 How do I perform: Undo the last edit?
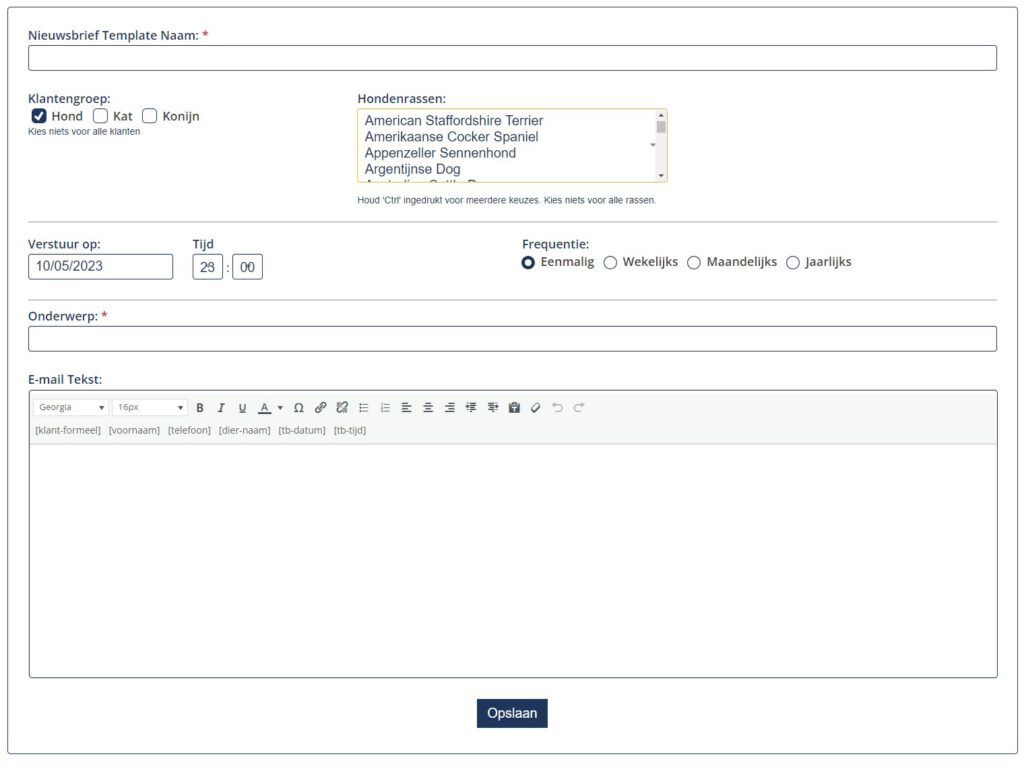(x=557, y=407)
